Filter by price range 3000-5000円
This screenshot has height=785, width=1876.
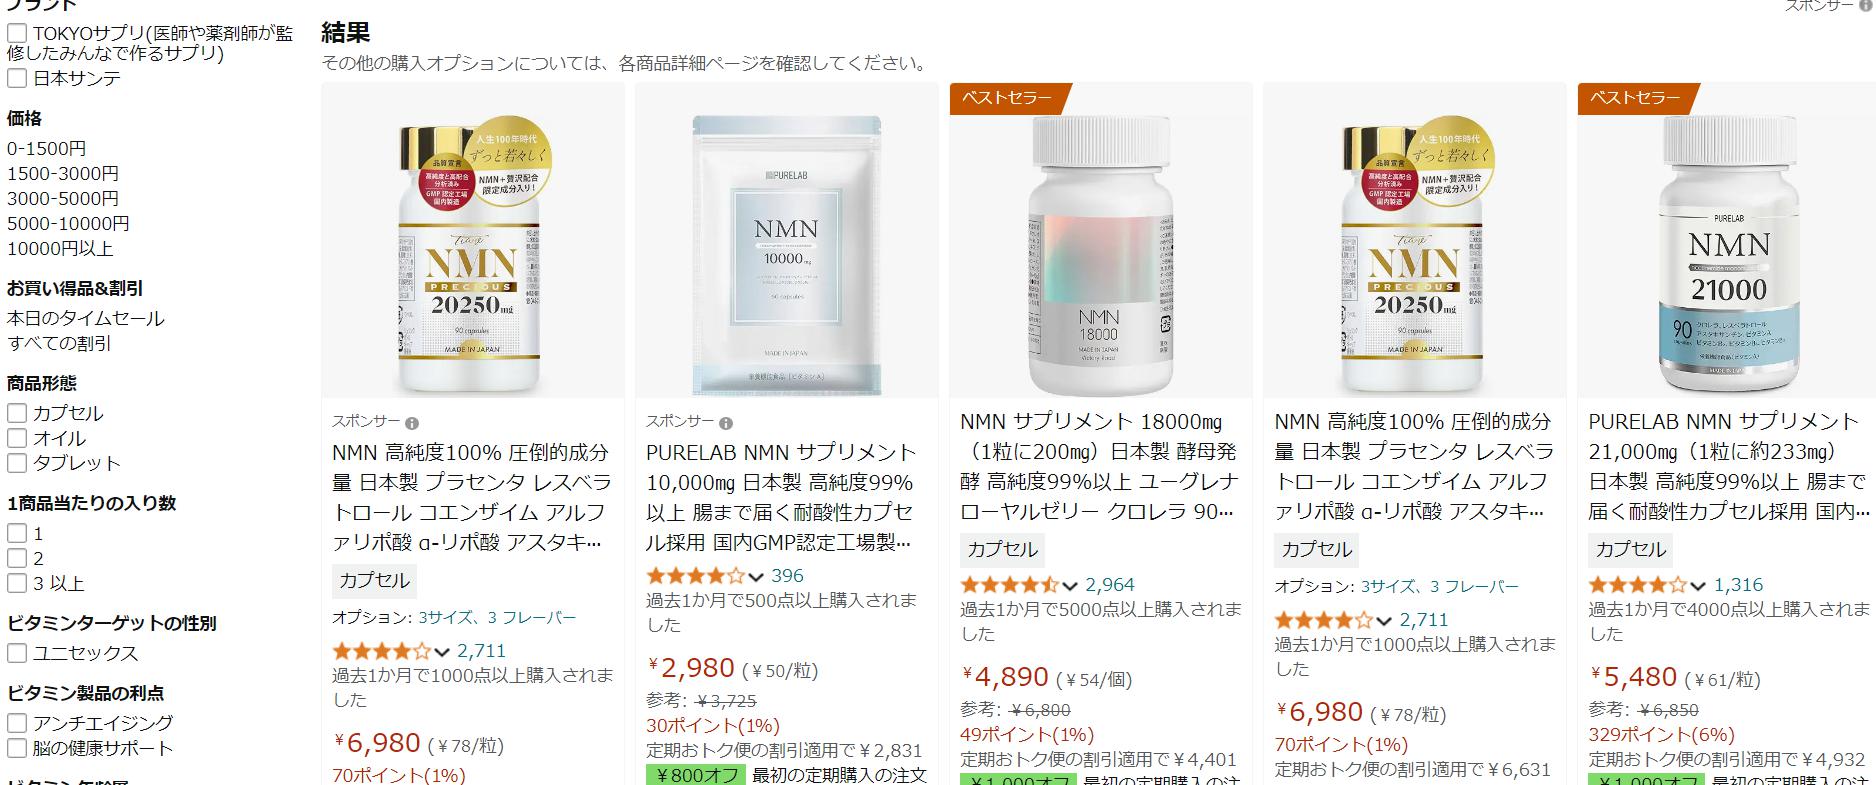click(x=63, y=199)
